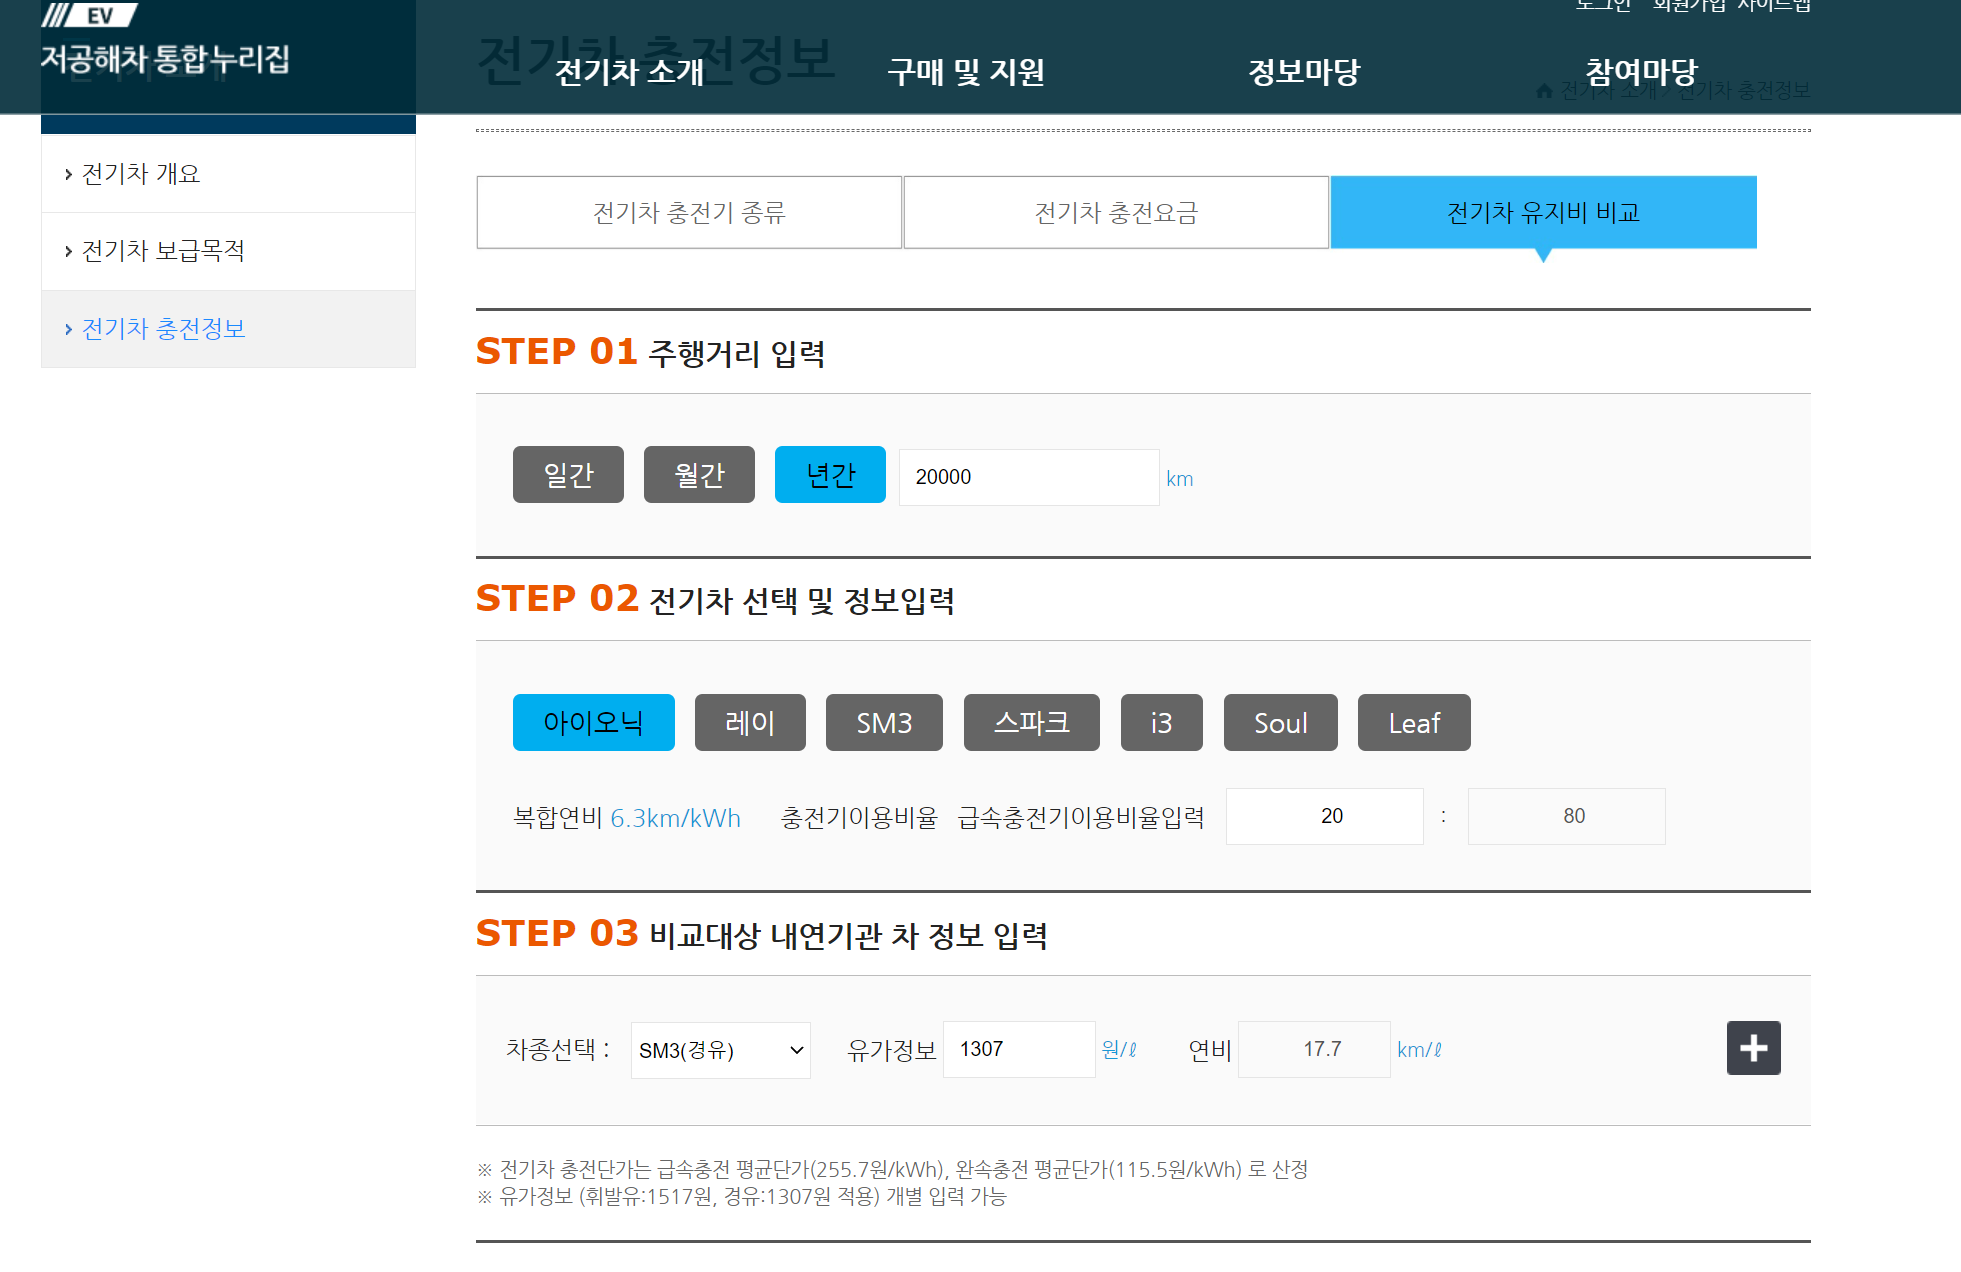
Task: Go to 전기차 개요 sidebar link
Action: [141, 174]
